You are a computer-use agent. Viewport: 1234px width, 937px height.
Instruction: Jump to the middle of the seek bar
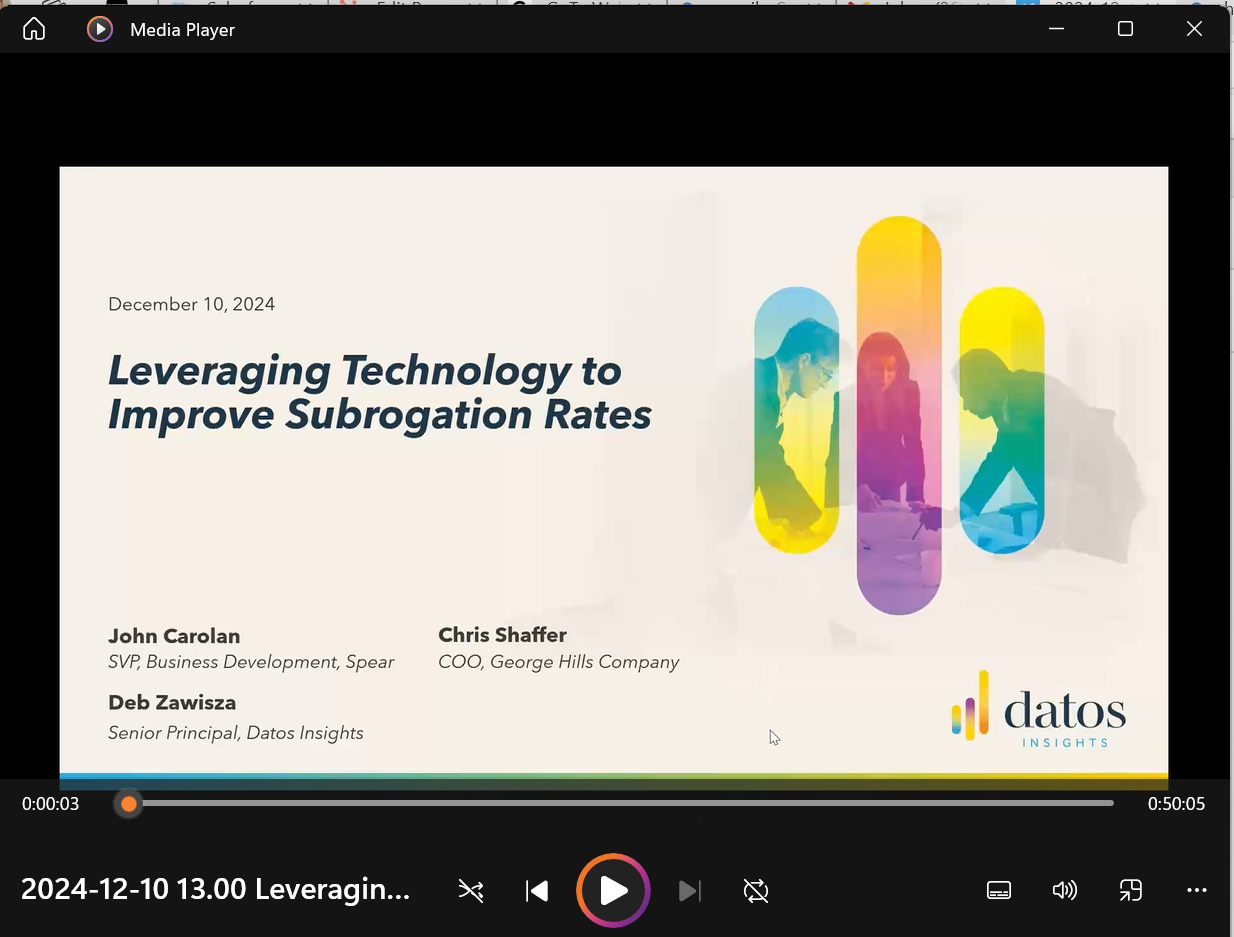coord(620,803)
